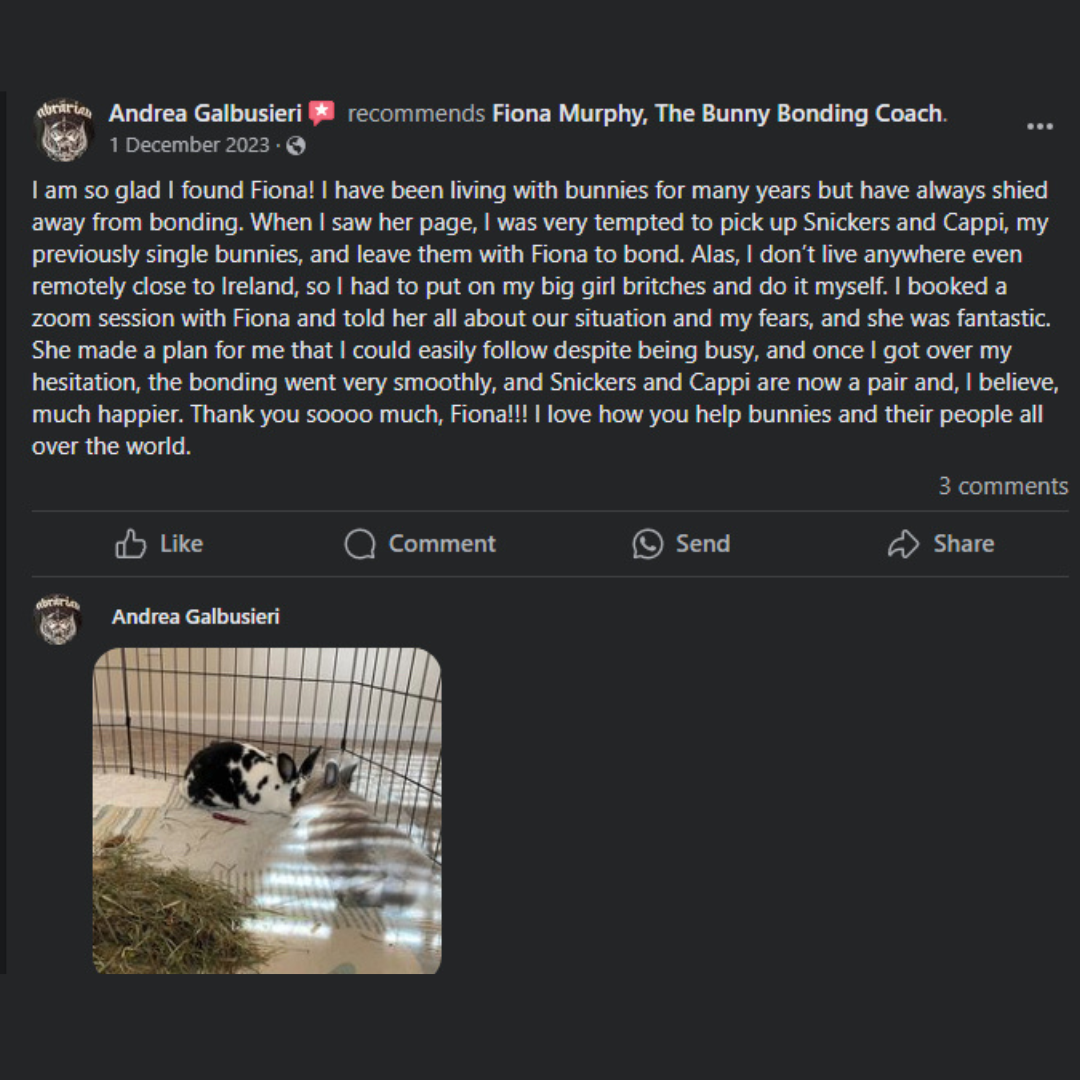1080x1080 pixels.
Task: Click the 1 December 2023 timestamp
Action: [190, 146]
